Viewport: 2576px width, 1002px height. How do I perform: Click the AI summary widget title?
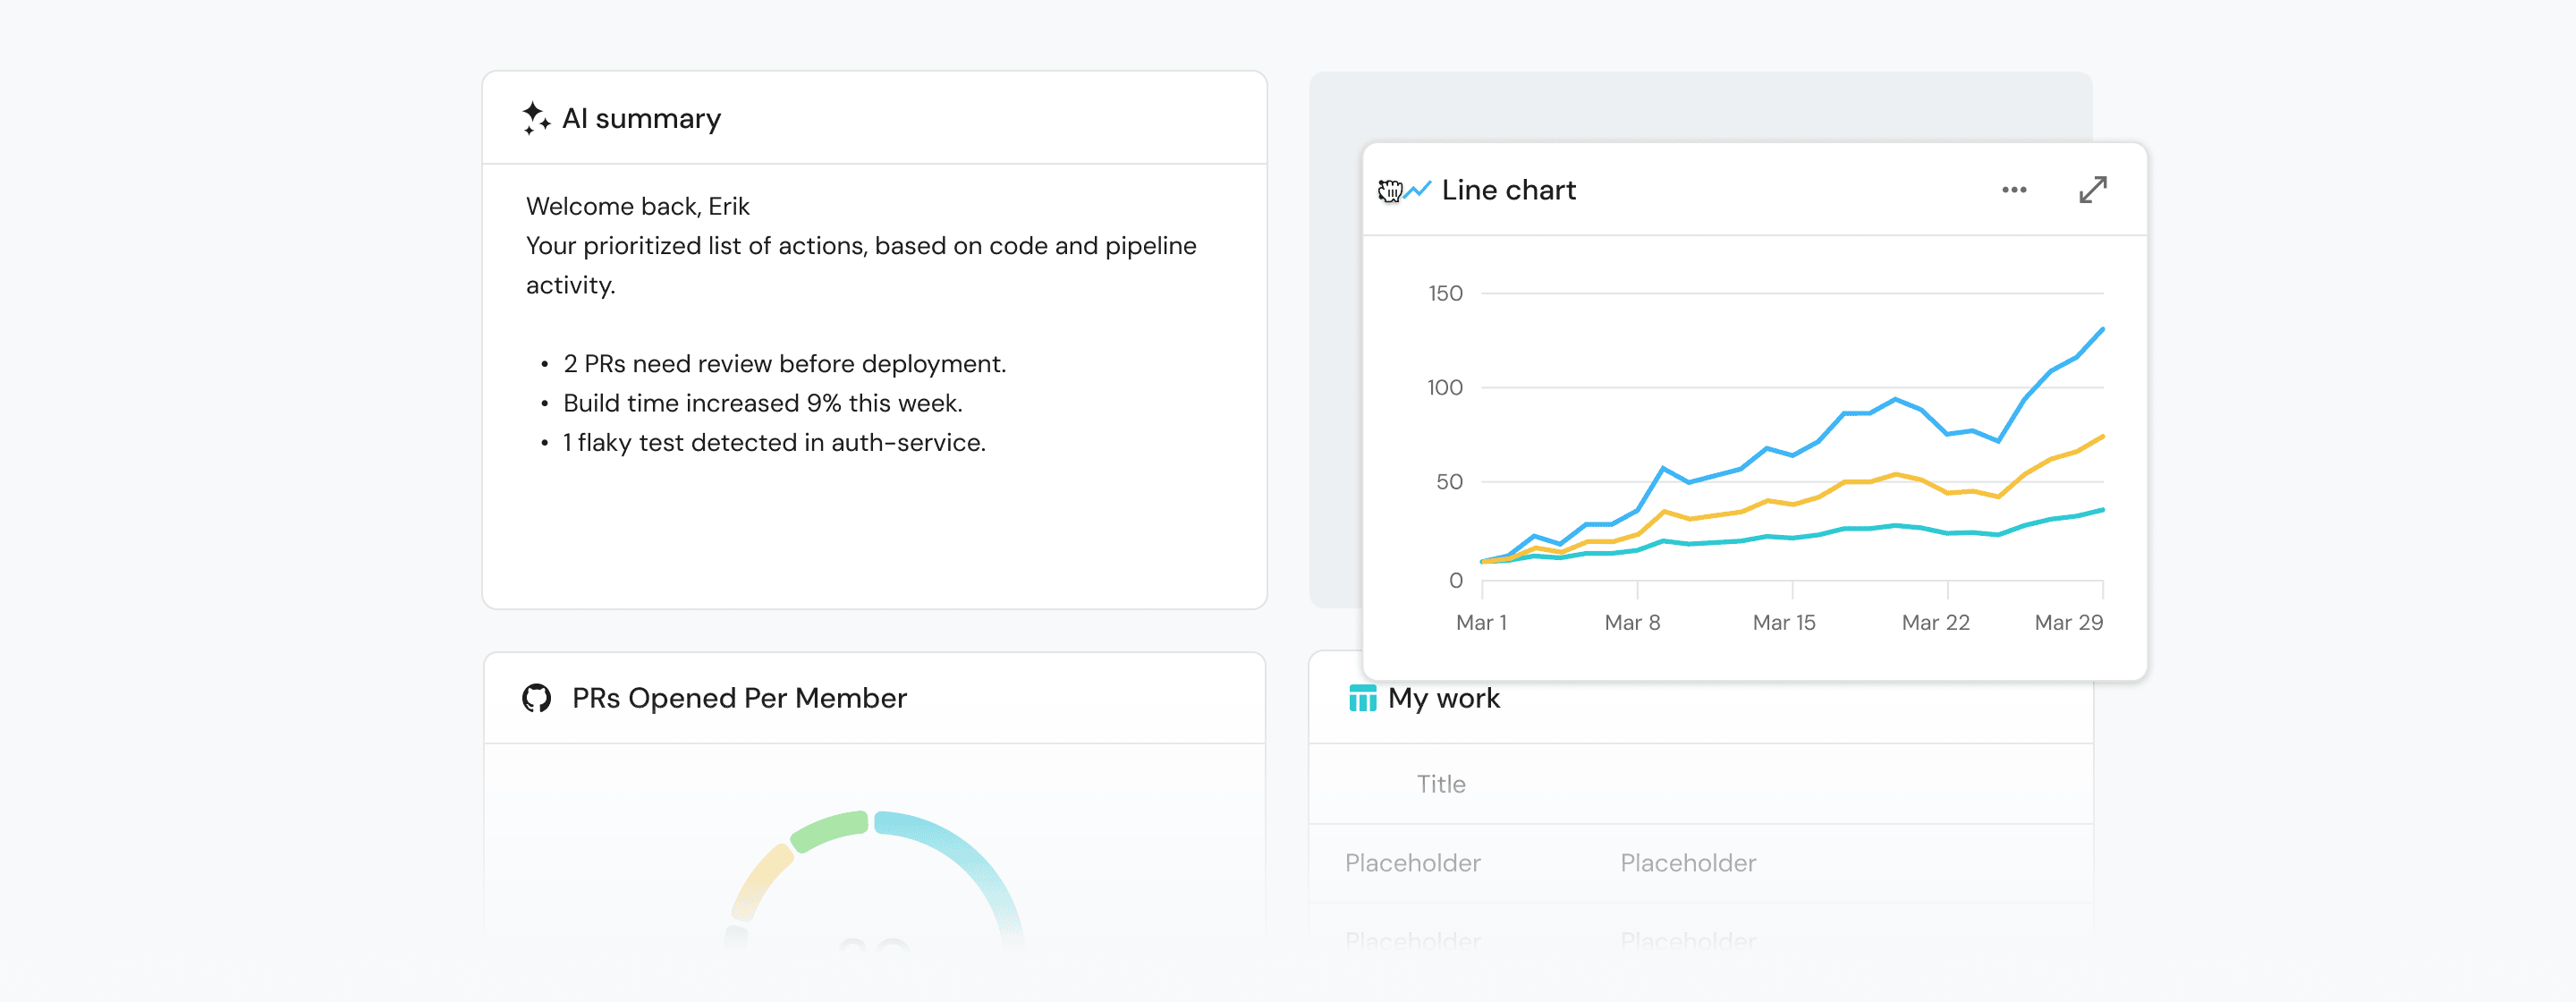click(641, 119)
